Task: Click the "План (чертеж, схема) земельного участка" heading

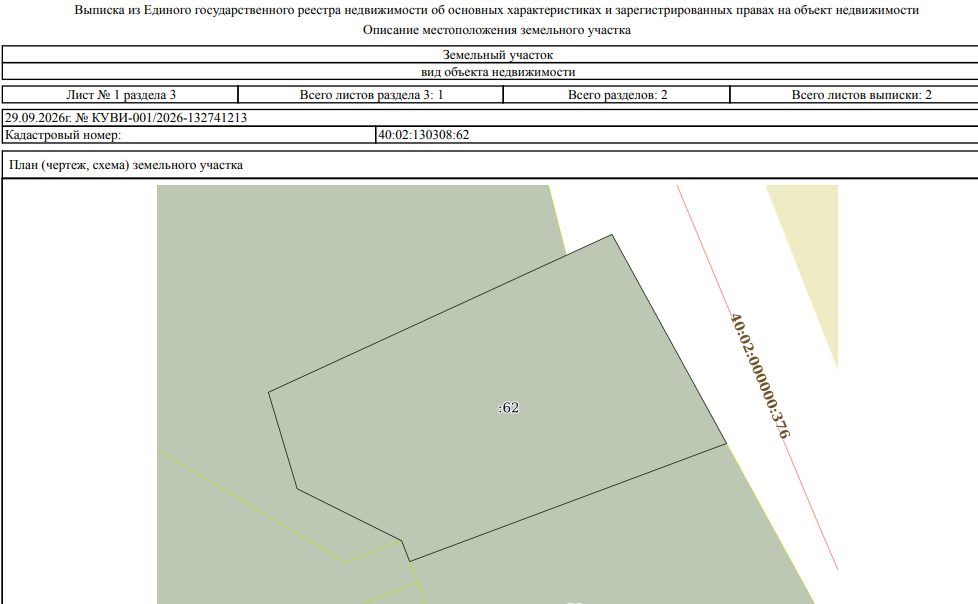Action: coord(126,165)
